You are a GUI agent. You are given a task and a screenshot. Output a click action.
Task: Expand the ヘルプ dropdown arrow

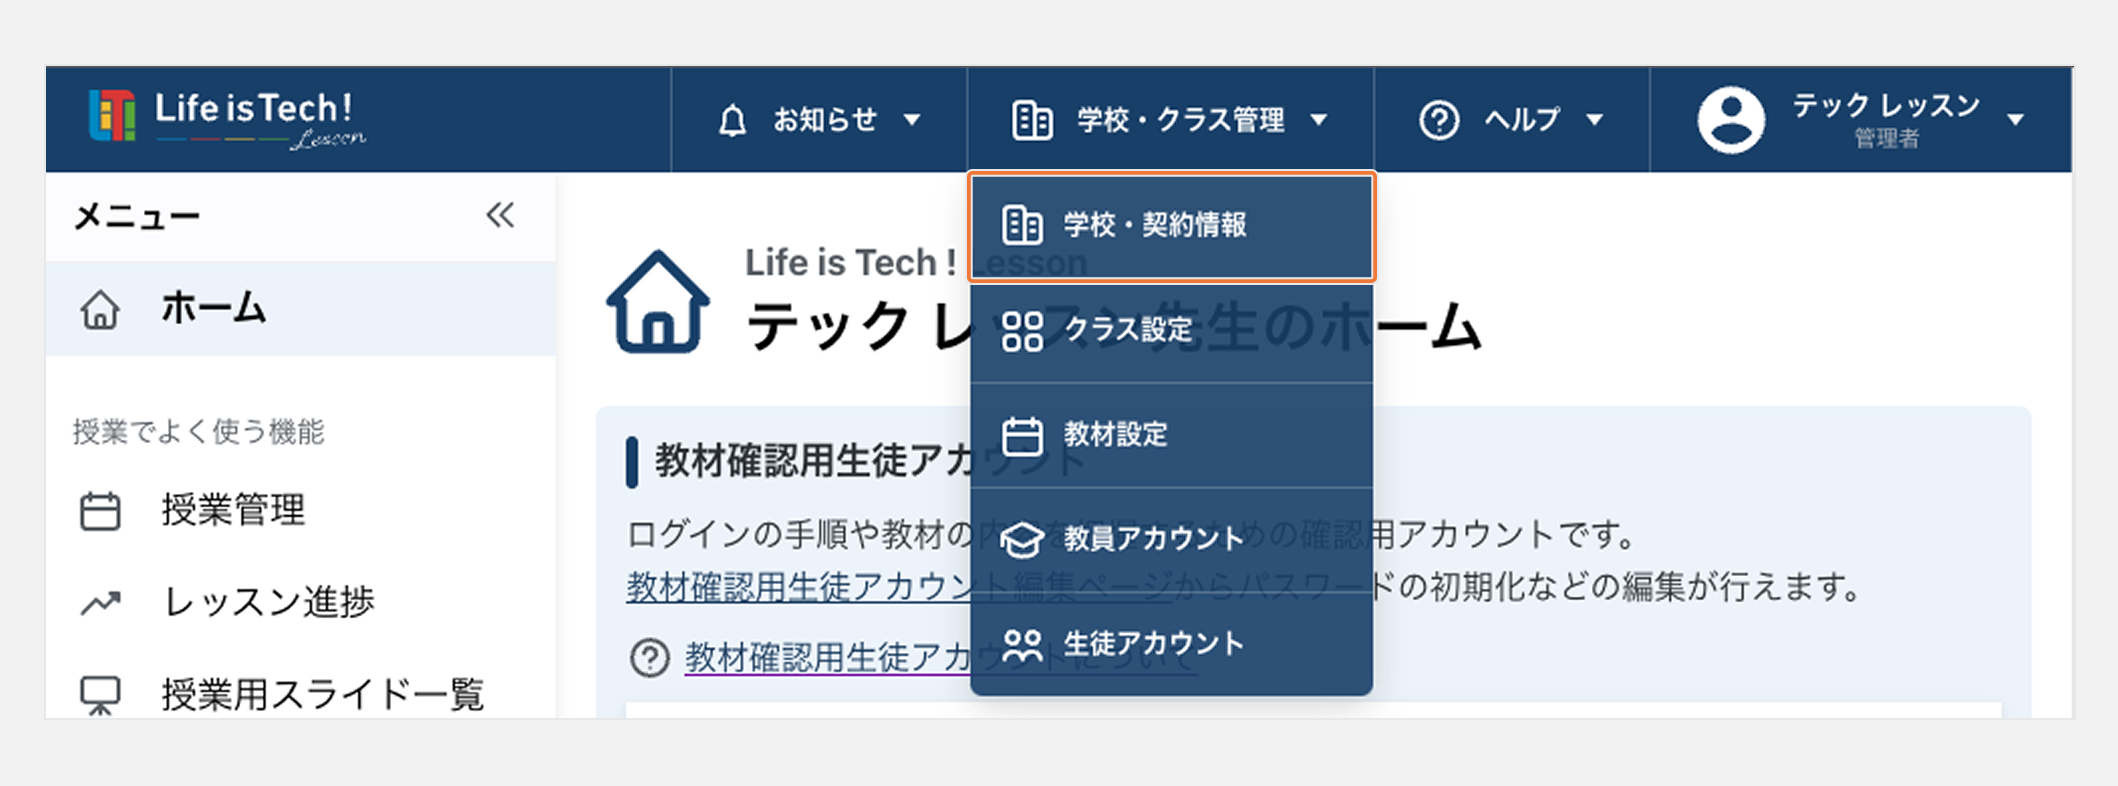tap(1595, 121)
